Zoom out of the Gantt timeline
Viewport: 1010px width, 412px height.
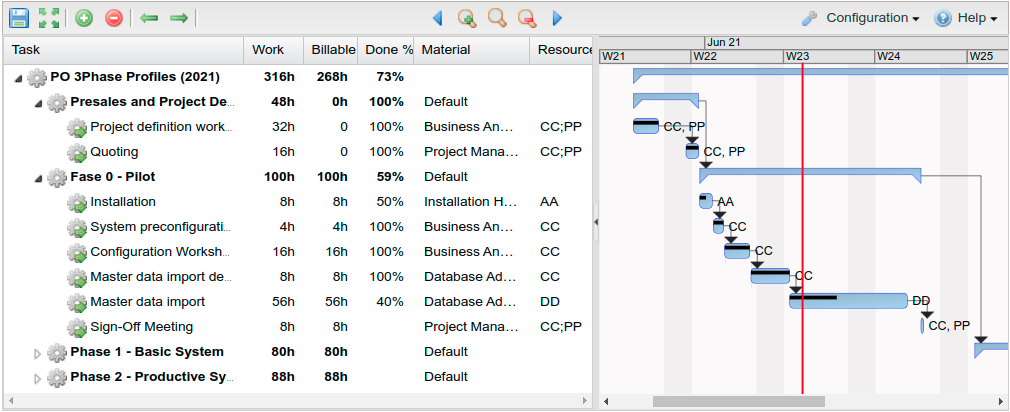[526, 18]
